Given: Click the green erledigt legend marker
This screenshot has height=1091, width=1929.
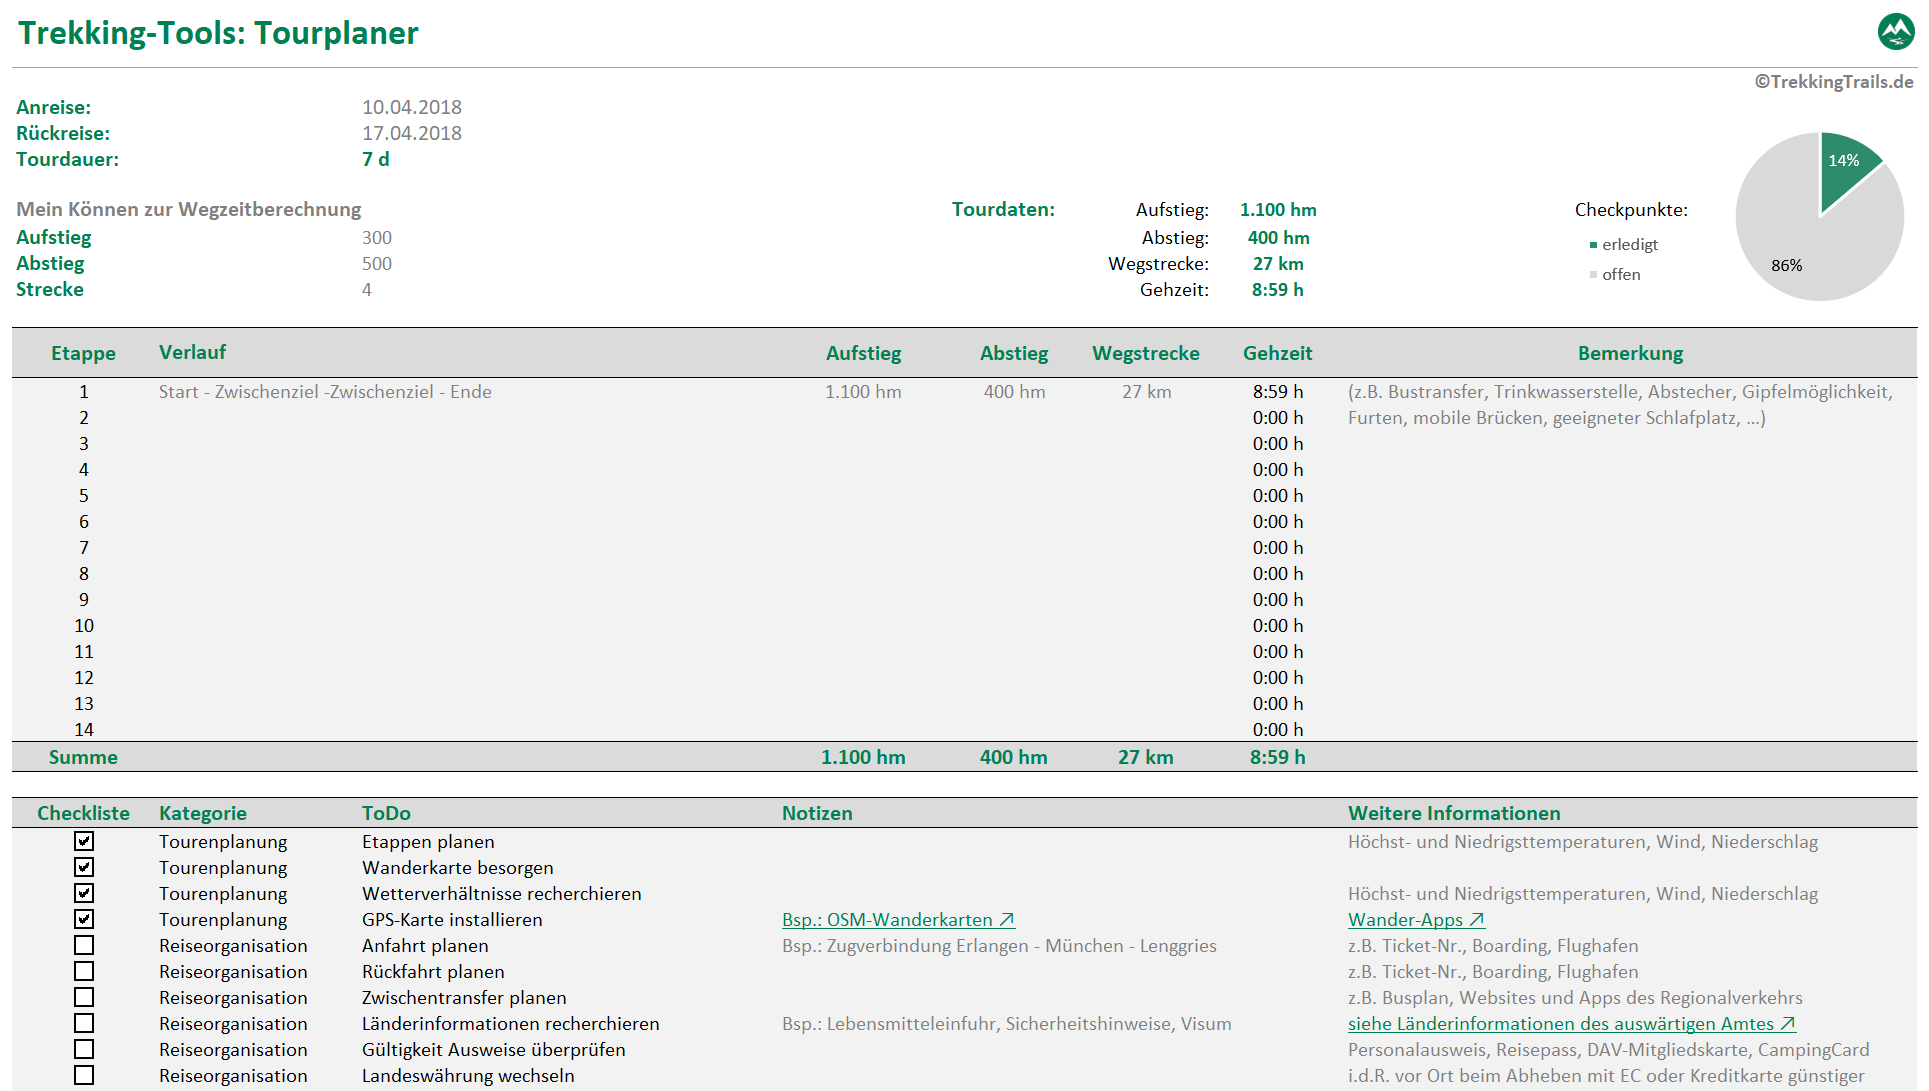Looking at the screenshot, I should (1593, 245).
